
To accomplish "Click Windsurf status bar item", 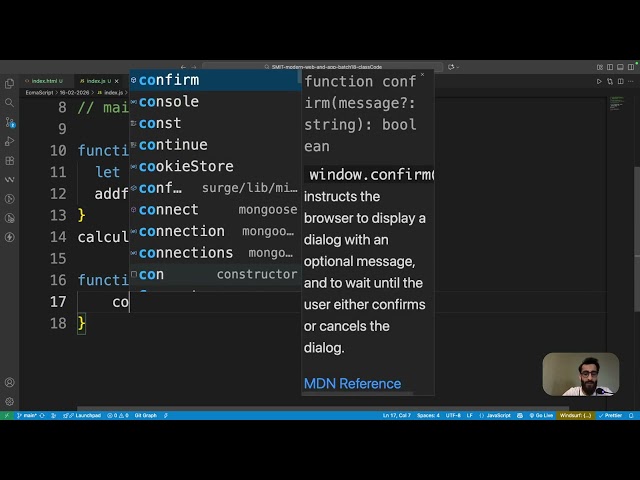I will 576,416.
